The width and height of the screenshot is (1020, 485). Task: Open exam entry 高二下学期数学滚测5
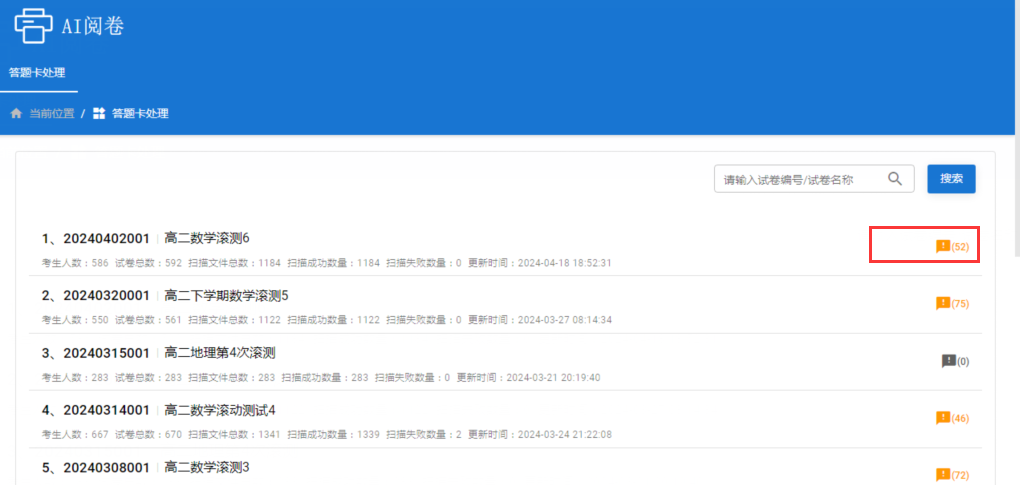[x=226, y=295]
